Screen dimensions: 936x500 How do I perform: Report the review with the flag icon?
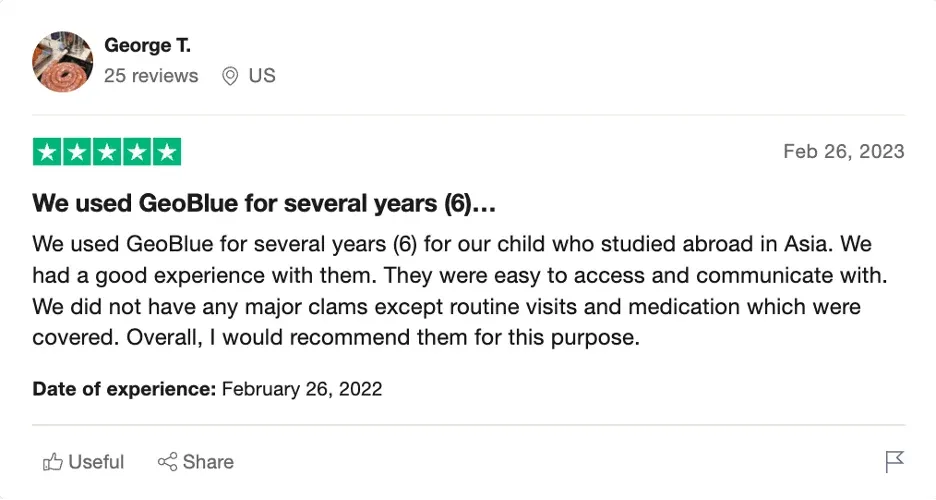894,462
